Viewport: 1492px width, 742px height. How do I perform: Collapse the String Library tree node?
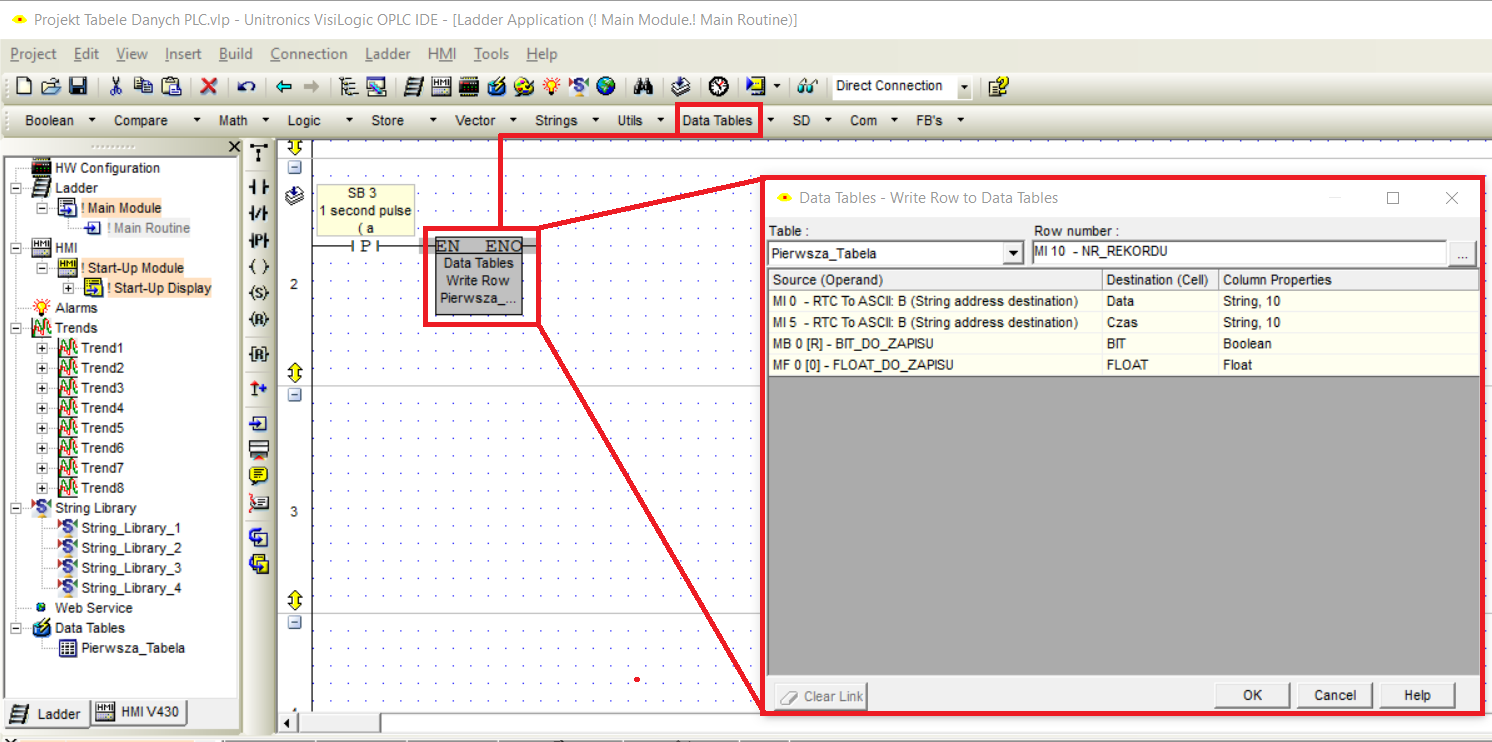(16, 508)
